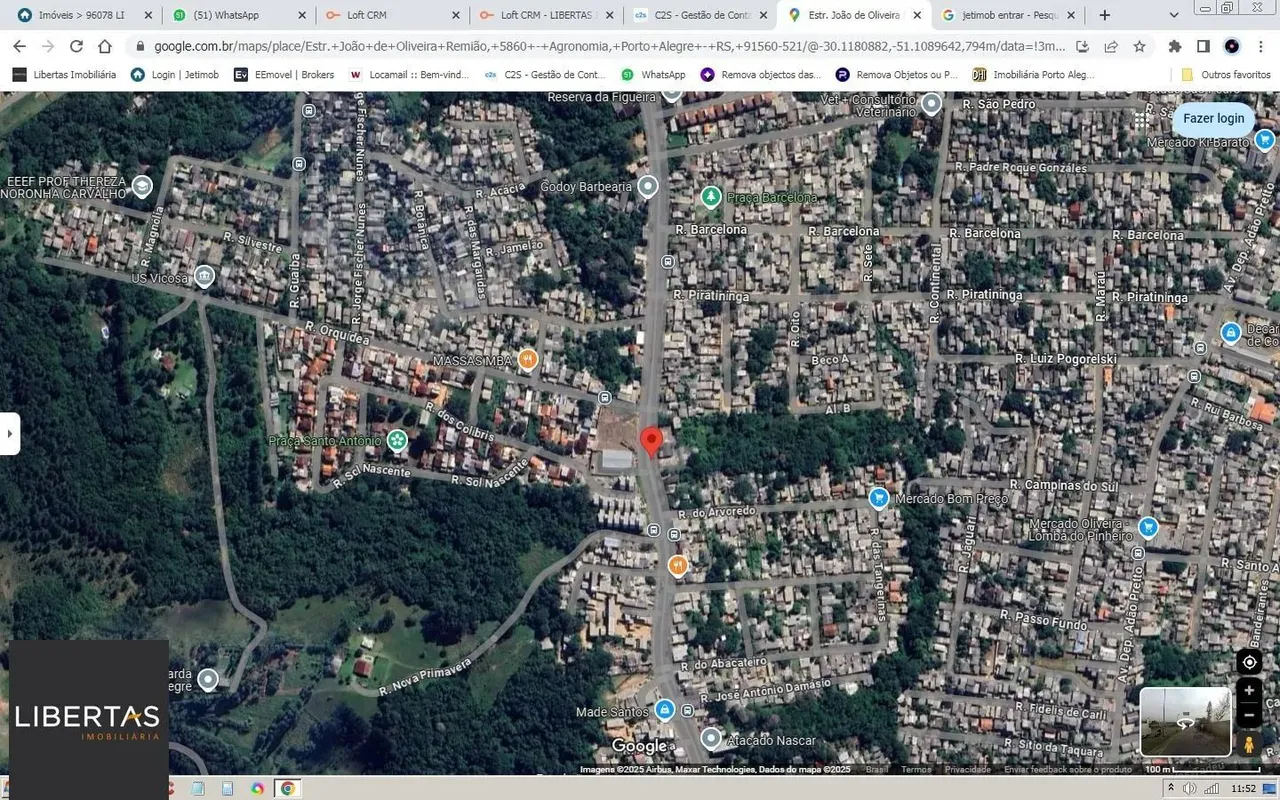Viewport: 1280px width, 800px height.
Task: Go back to previous page
Action: coord(19,46)
